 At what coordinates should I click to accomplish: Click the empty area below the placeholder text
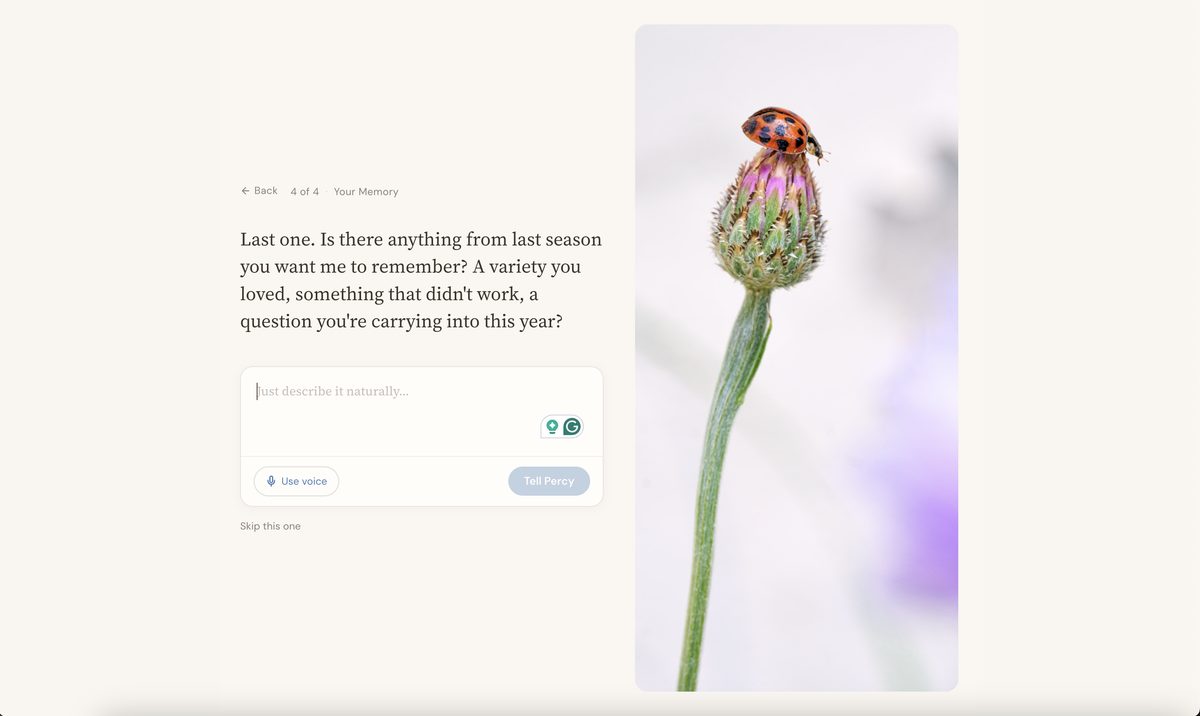390,430
